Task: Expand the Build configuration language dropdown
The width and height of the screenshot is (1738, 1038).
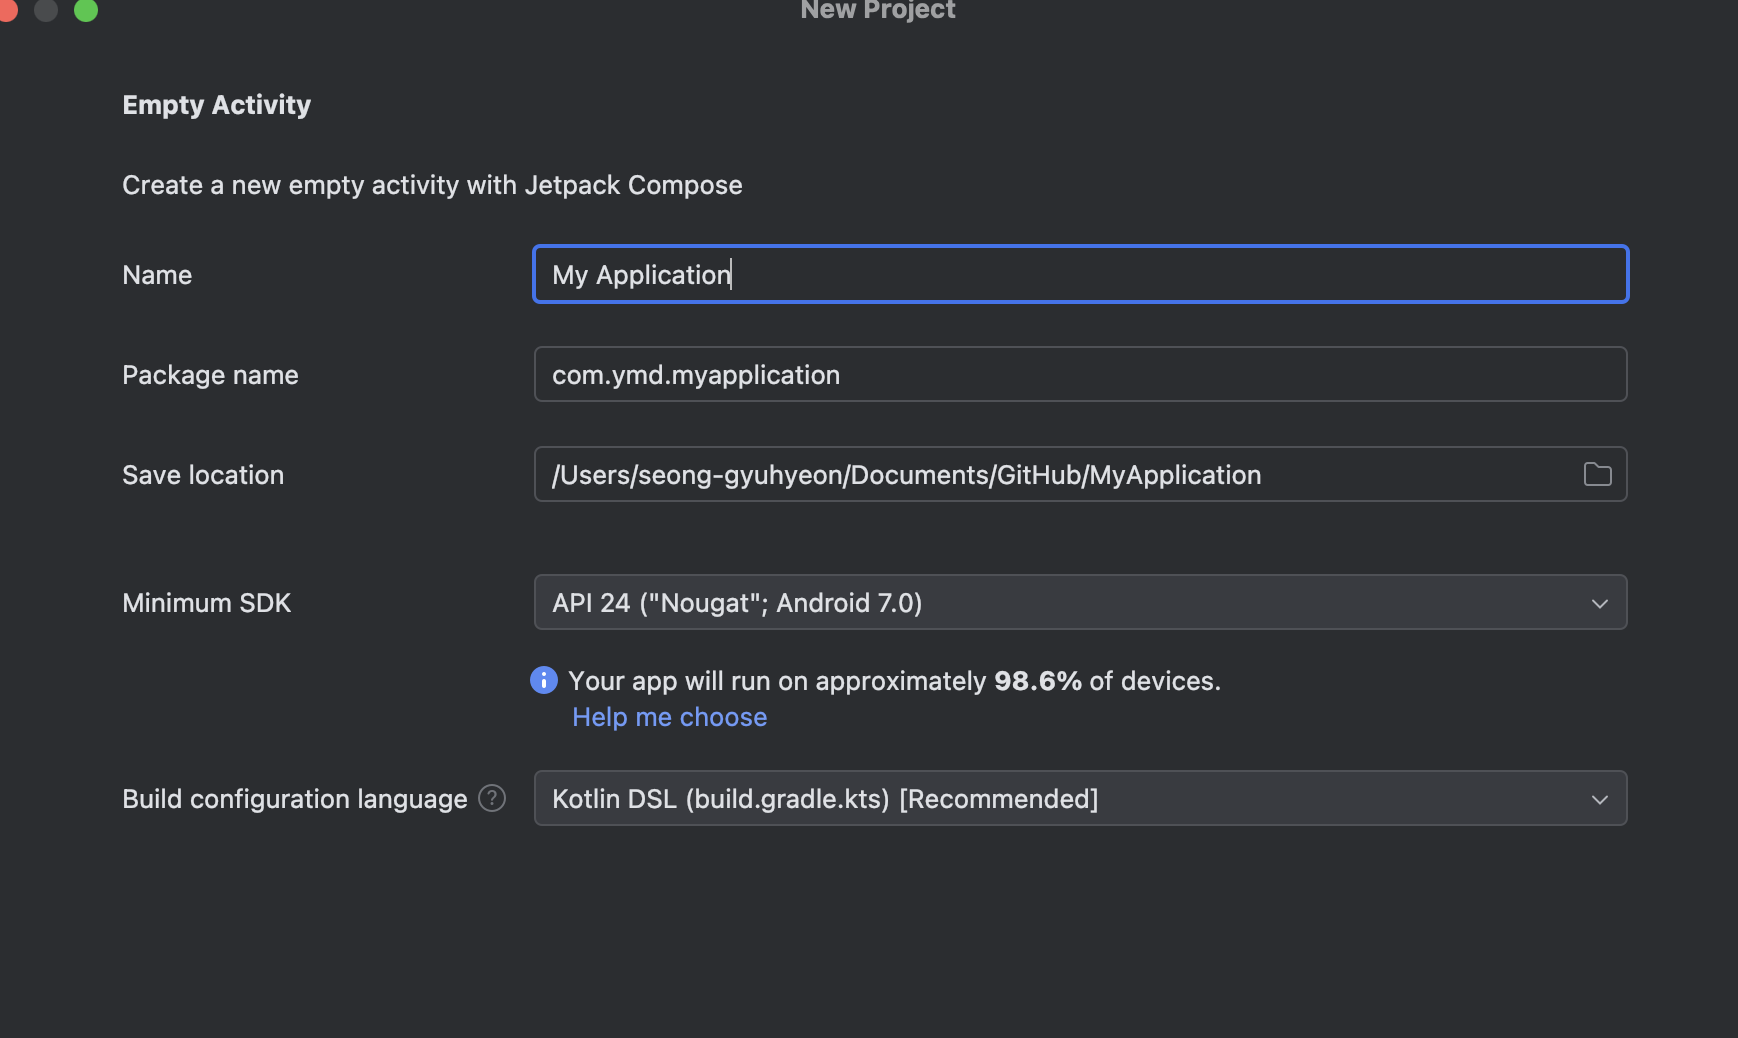Action: point(1080,798)
